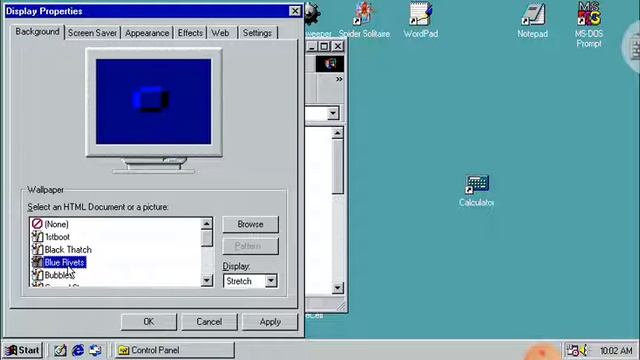Open the Display stretch dropdown

coord(271,281)
